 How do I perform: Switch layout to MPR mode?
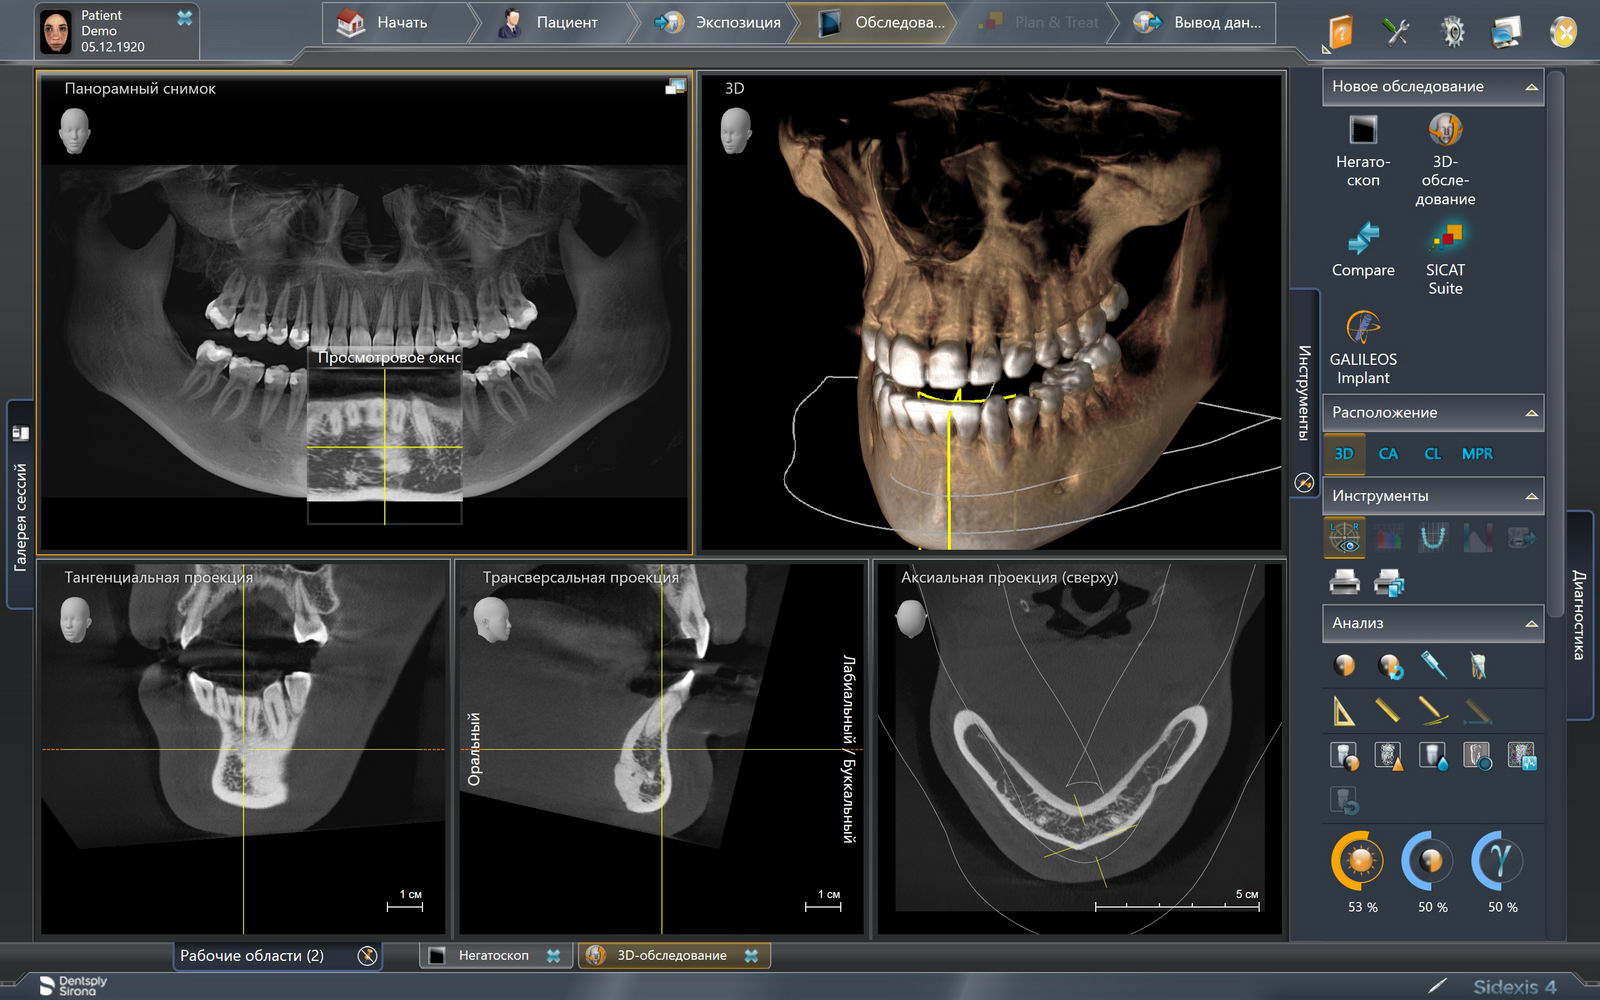(1476, 454)
